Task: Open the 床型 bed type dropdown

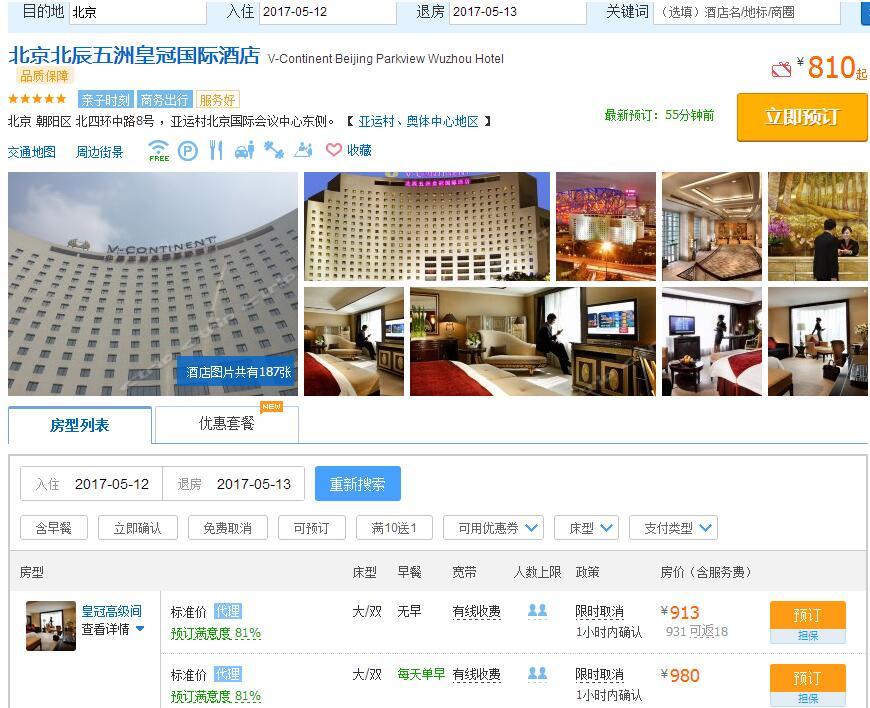Action: [x=586, y=528]
